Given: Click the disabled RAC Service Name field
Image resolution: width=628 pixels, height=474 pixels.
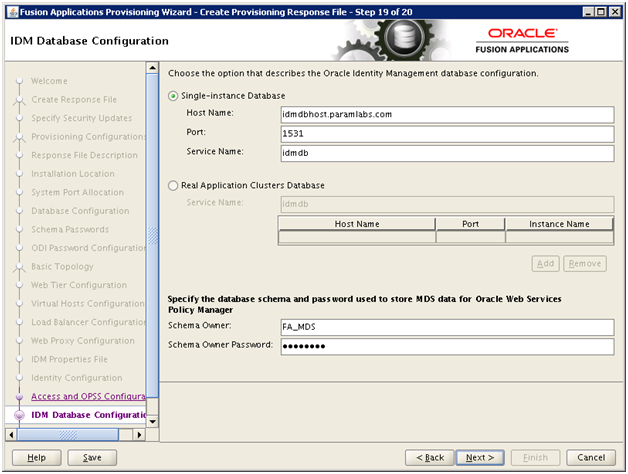Looking at the screenshot, I should click(447, 204).
